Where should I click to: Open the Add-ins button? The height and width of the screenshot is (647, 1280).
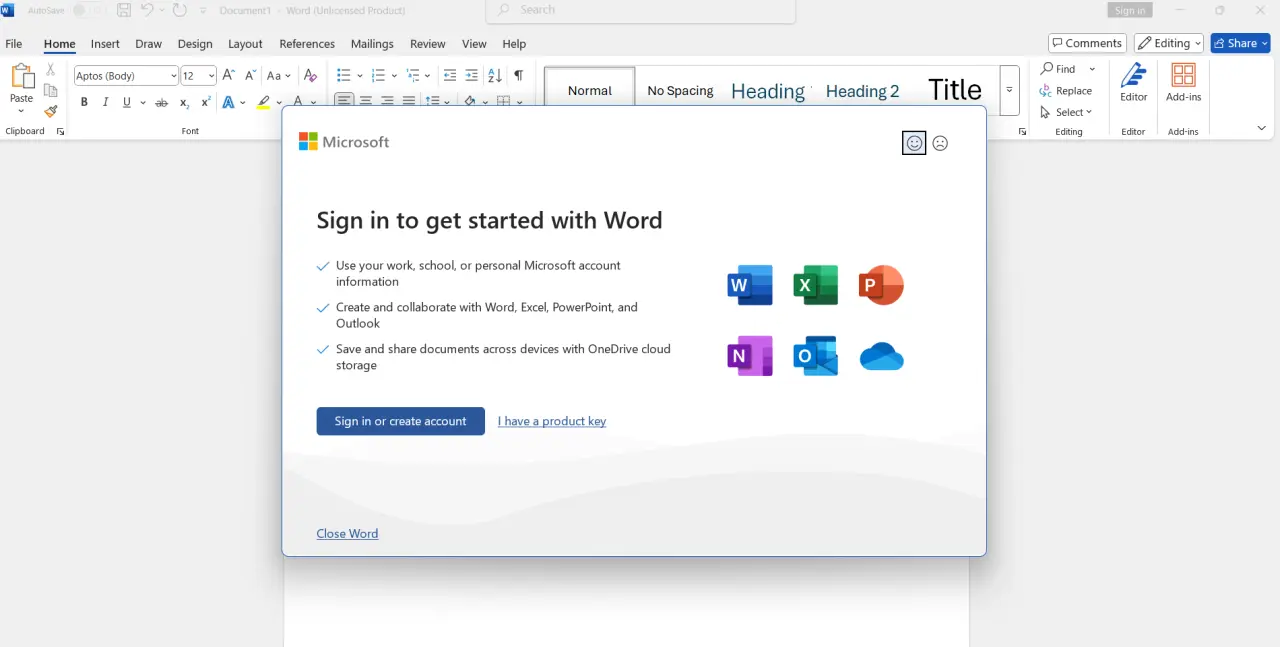(1183, 83)
